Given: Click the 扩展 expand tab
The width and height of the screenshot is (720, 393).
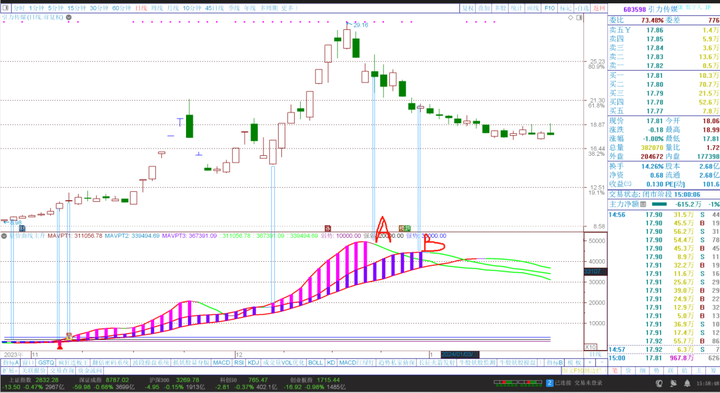Looking at the screenshot, I should click(x=9, y=370).
